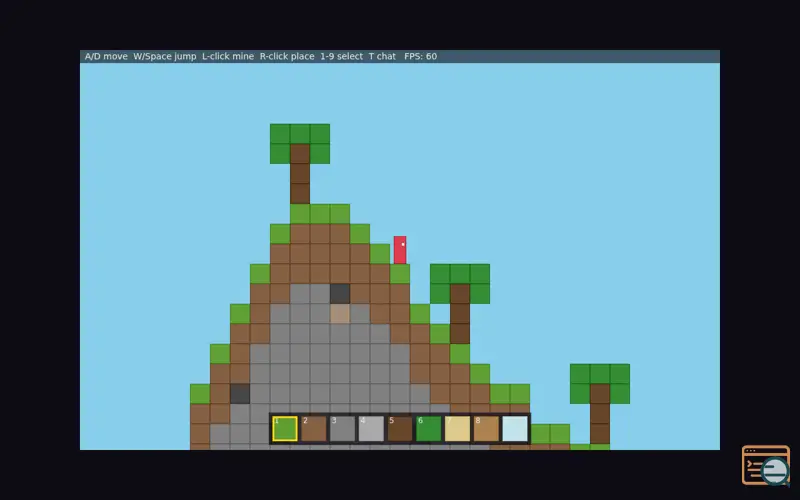
Task: Select hotbar slot 8 tan plank block
Action: coord(486,429)
